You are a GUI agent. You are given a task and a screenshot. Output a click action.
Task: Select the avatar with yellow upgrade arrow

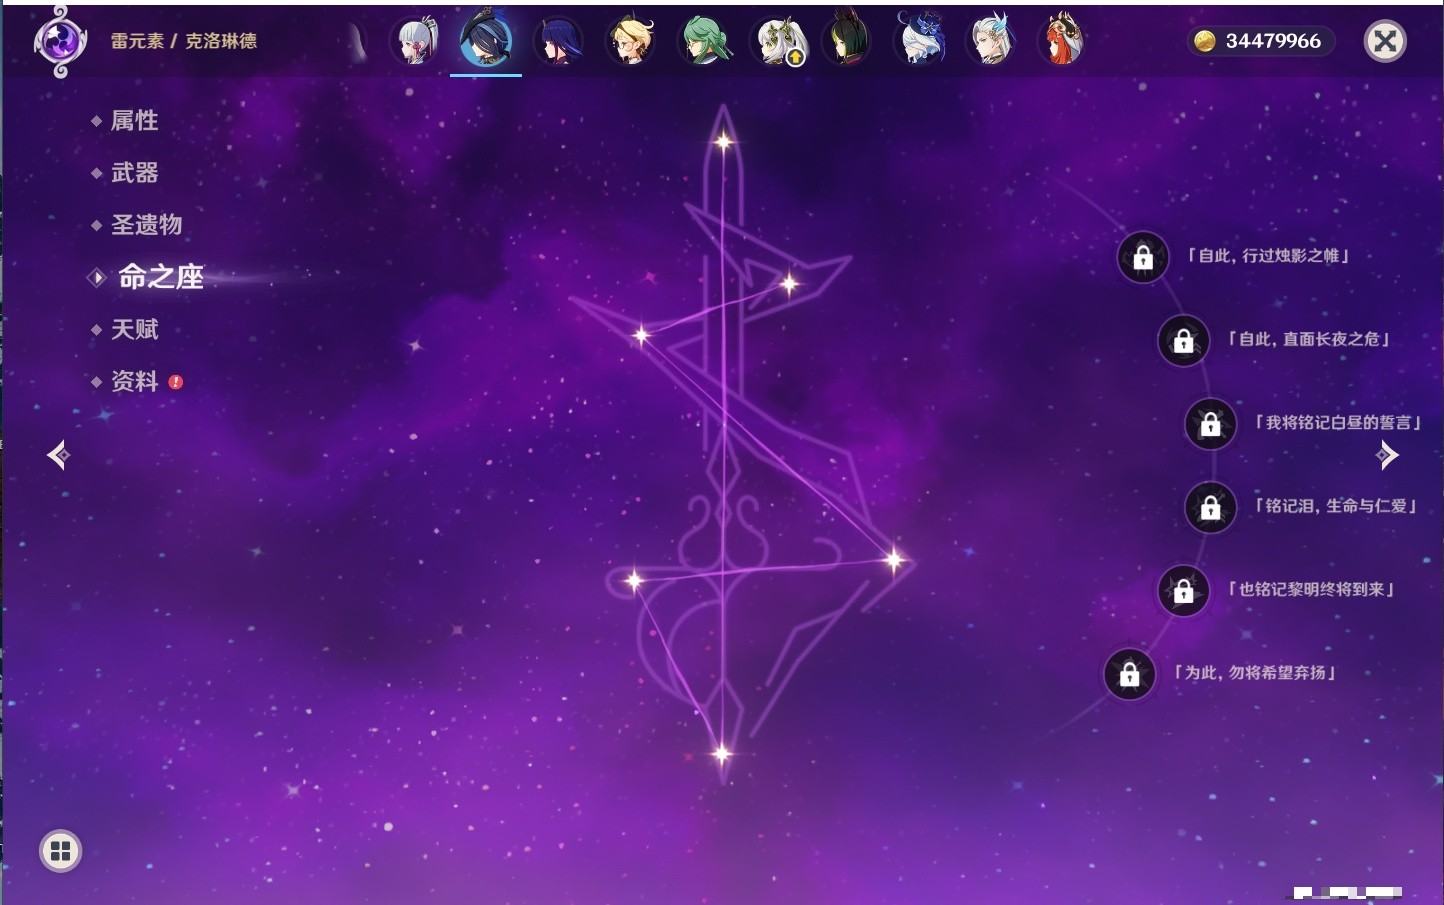coord(777,41)
